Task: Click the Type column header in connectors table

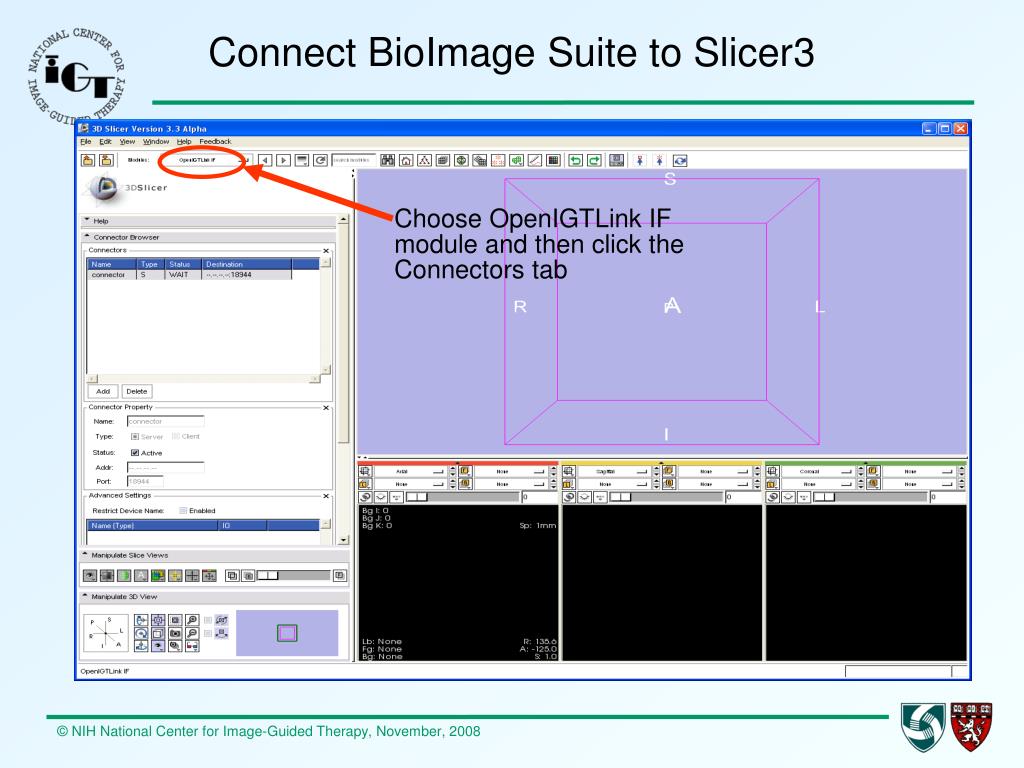Action: [x=150, y=264]
